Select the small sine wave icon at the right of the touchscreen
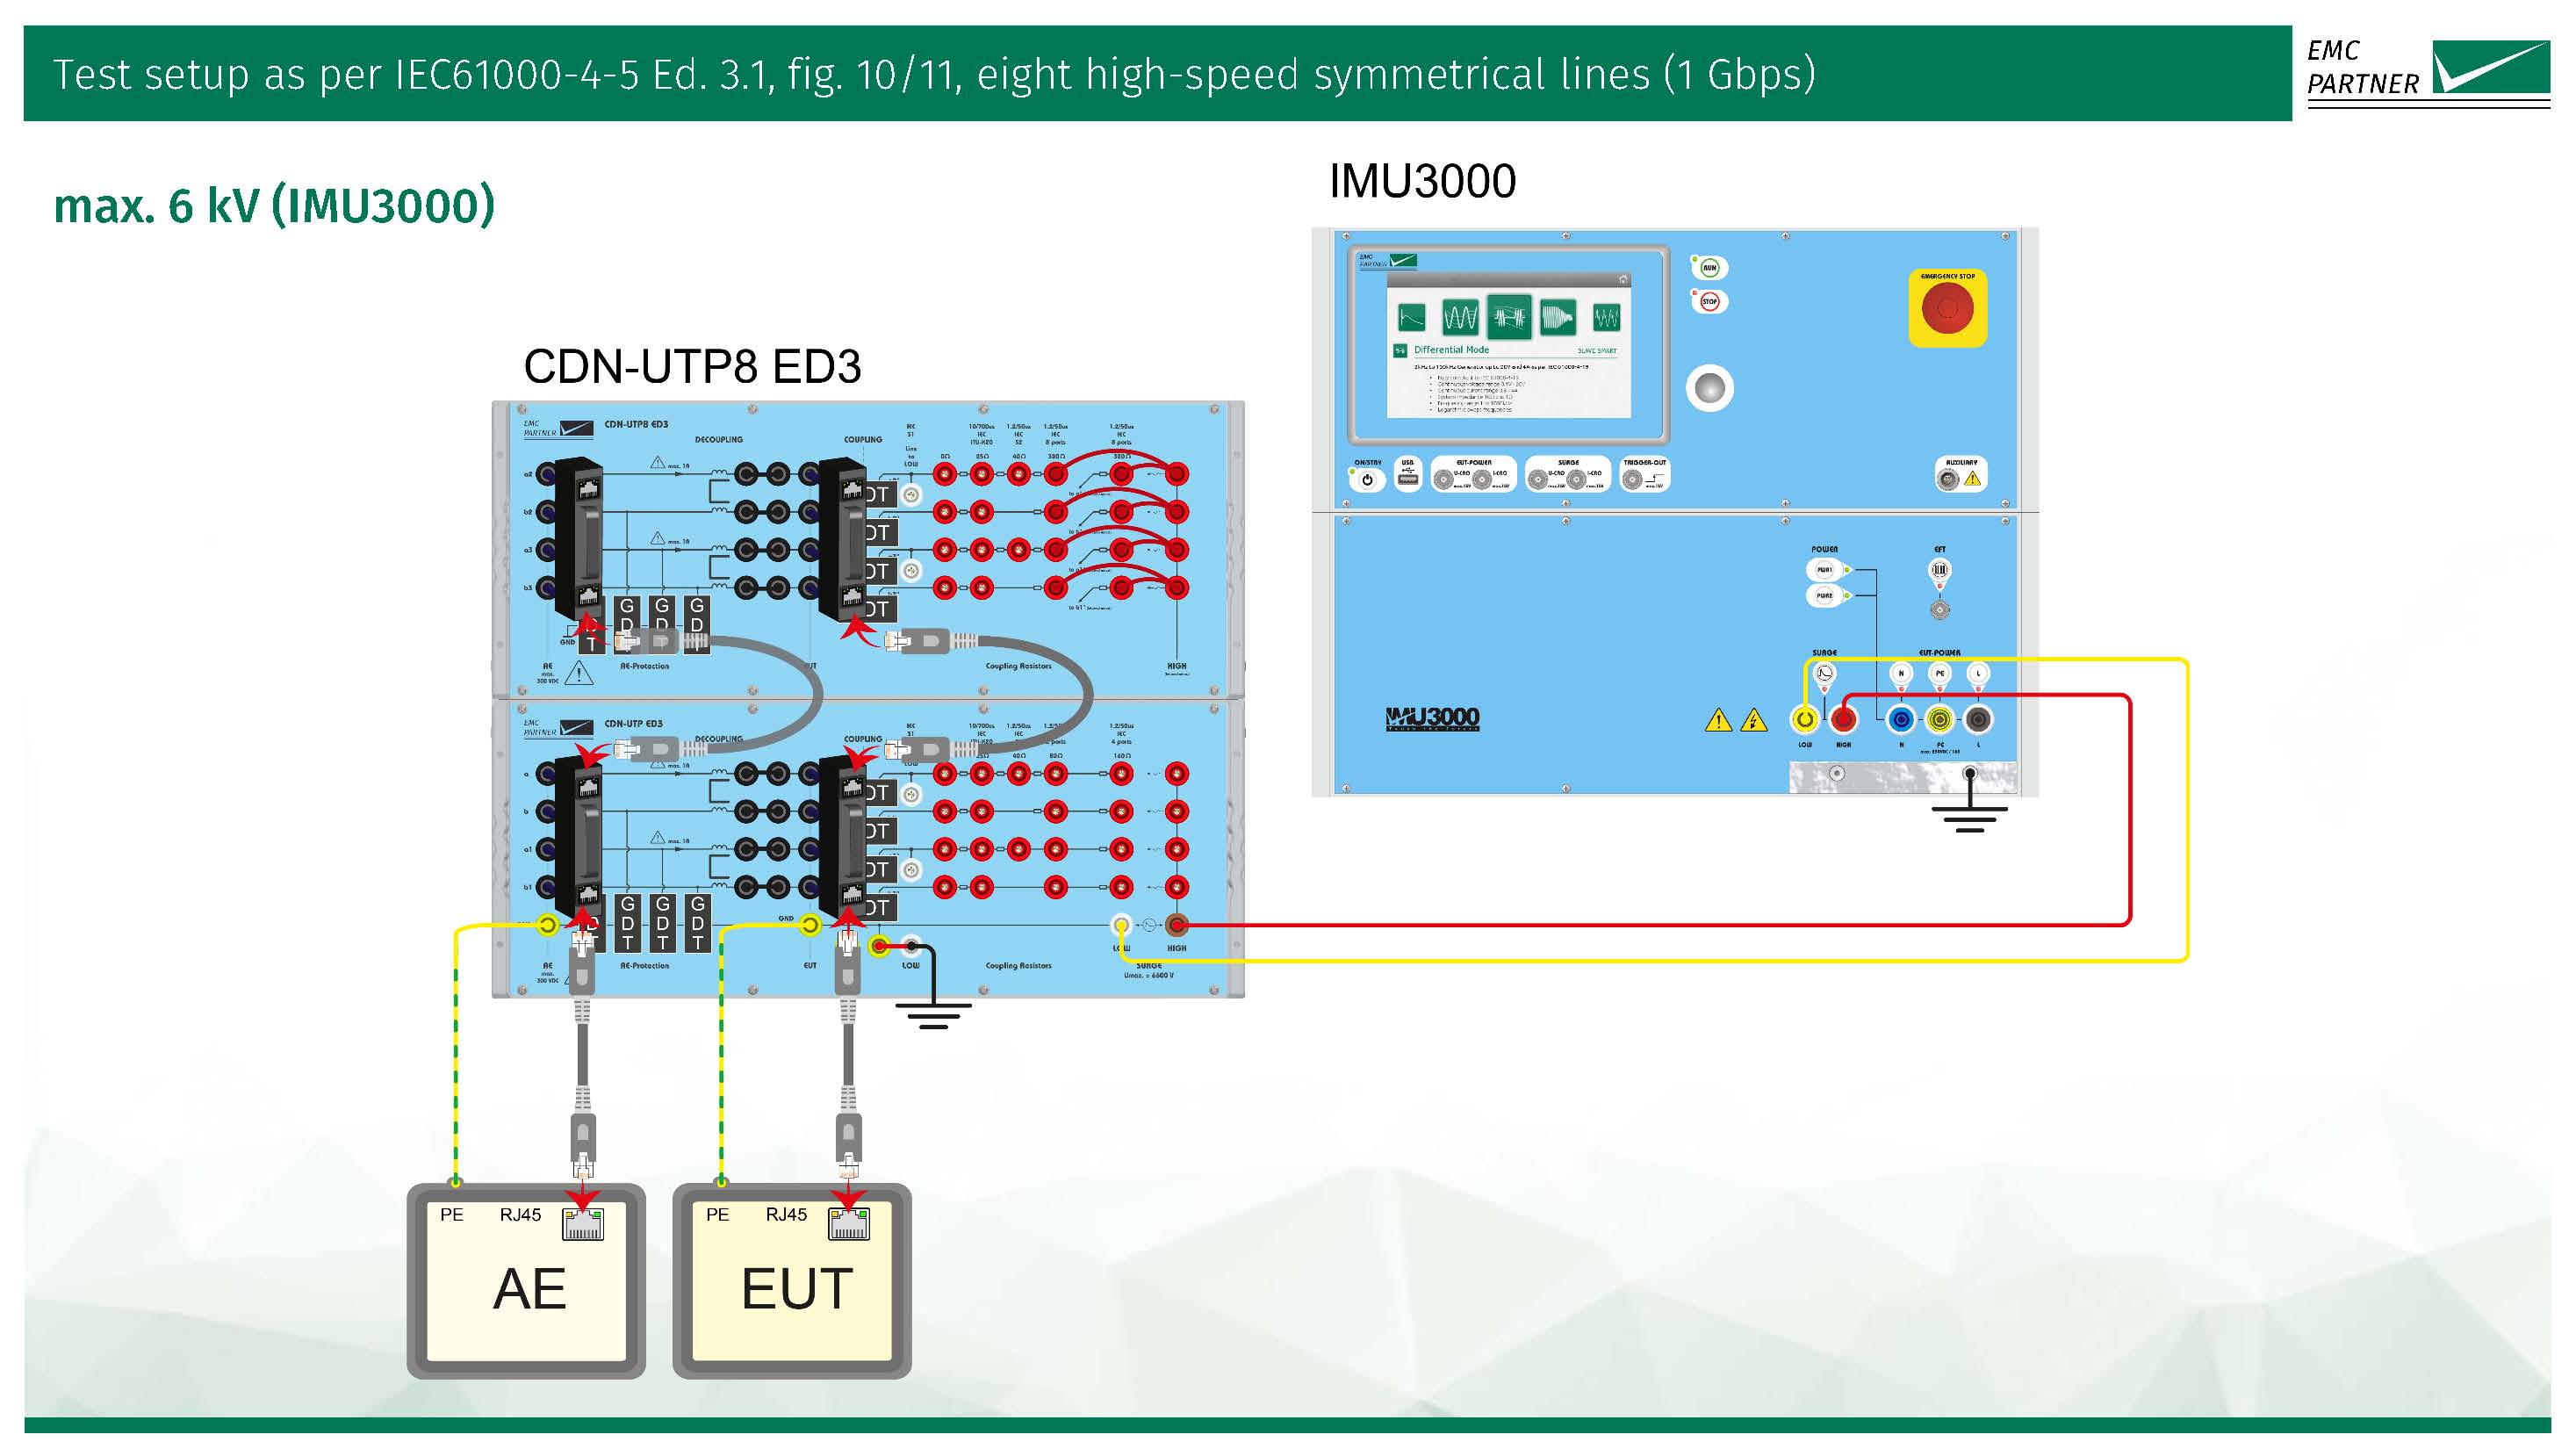The image size is (2576, 1449). tap(1606, 319)
